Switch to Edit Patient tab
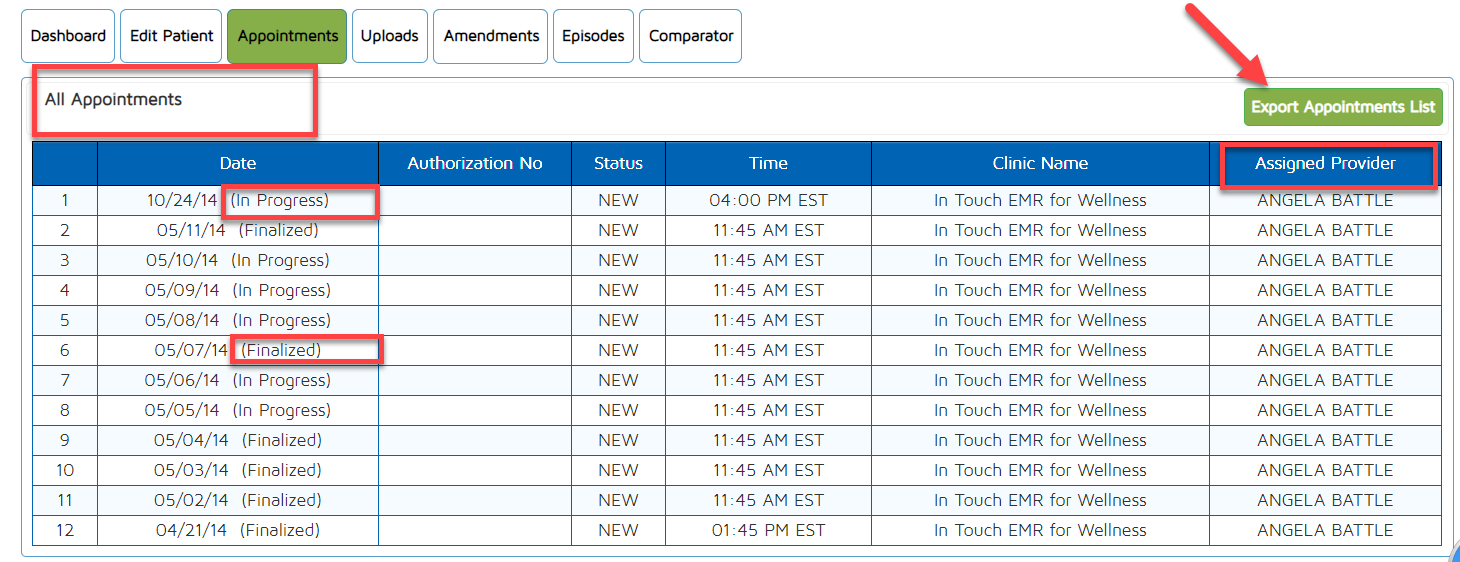The height and width of the screenshot is (562, 1460). (x=172, y=36)
